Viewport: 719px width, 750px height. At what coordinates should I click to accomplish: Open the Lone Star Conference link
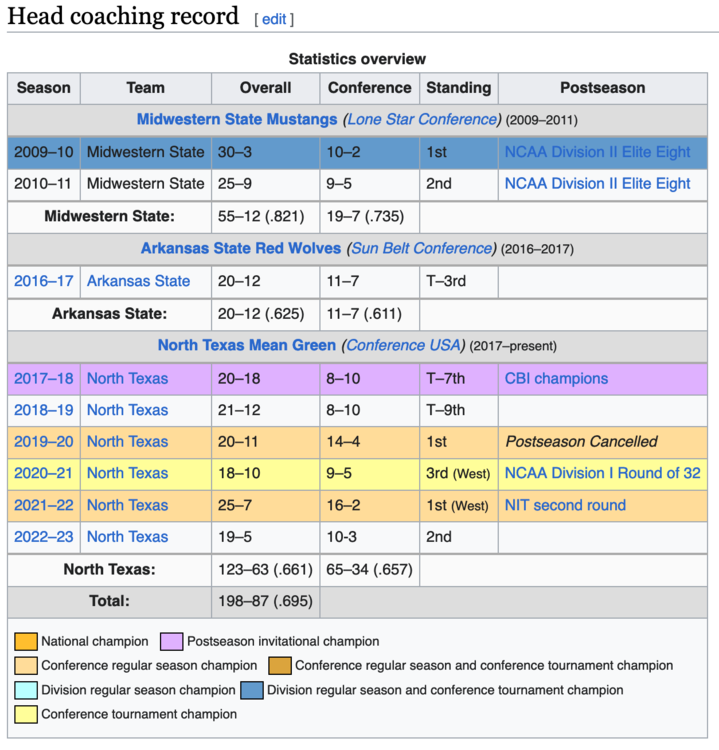(421, 119)
